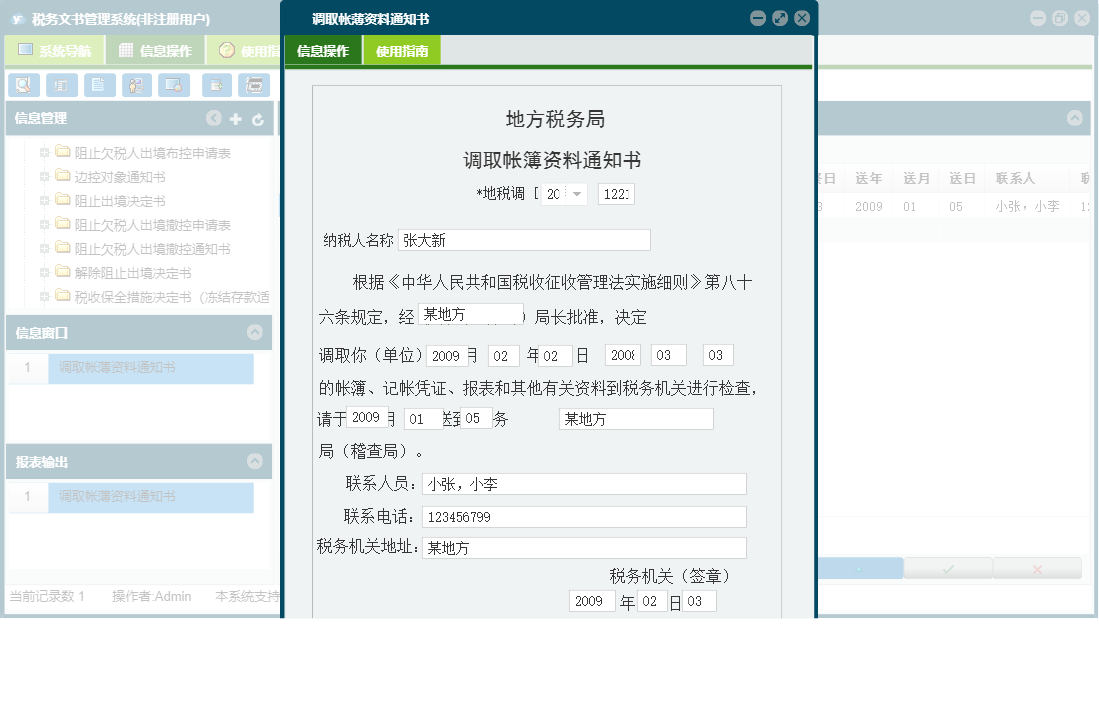Cancel using the red X button
Screen dimensions: 1099x705
1037,567
